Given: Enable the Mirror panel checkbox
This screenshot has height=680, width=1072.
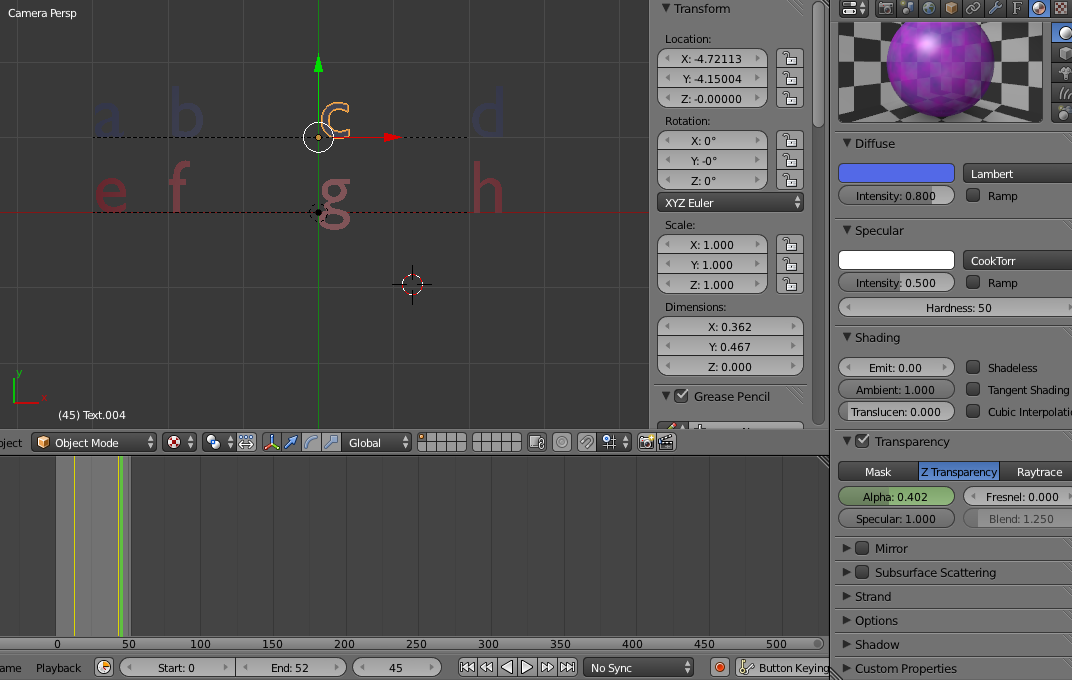Looking at the screenshot, I should (863, 547).
